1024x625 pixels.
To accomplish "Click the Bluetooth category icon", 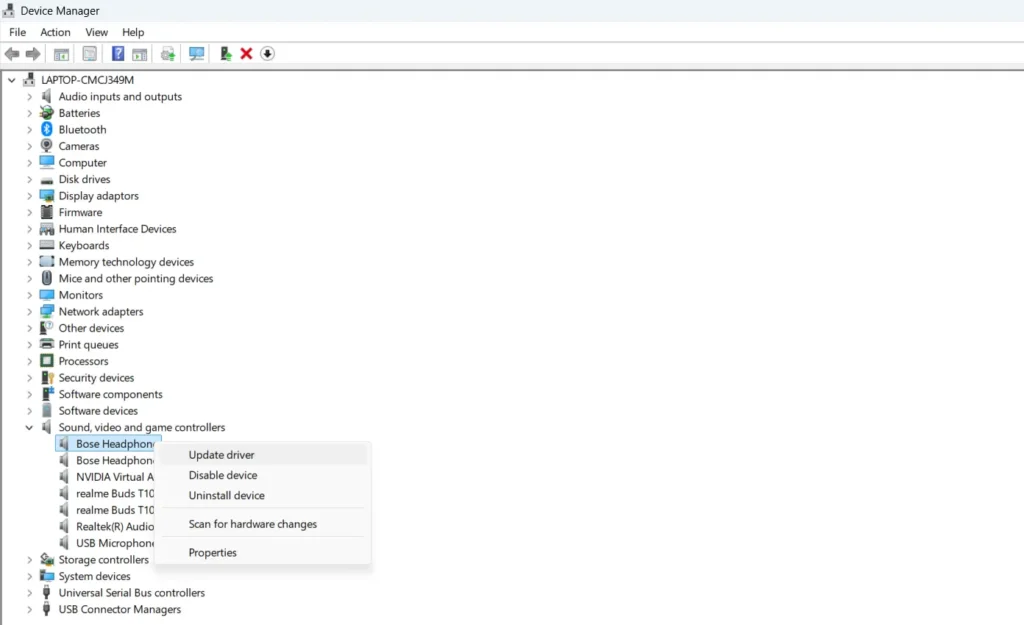I will [x=46, y=129].
